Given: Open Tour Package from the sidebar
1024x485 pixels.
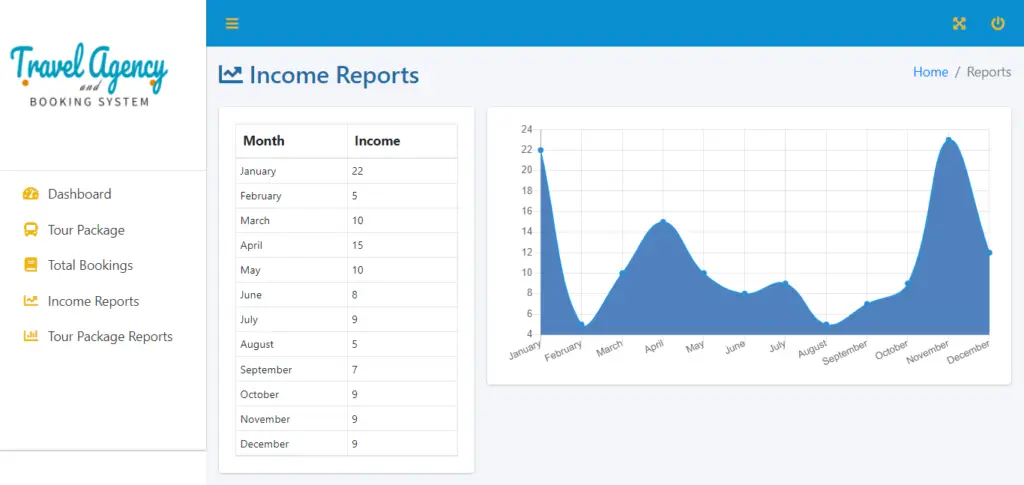Looking at the screenshot, I should tap(86, 230).
